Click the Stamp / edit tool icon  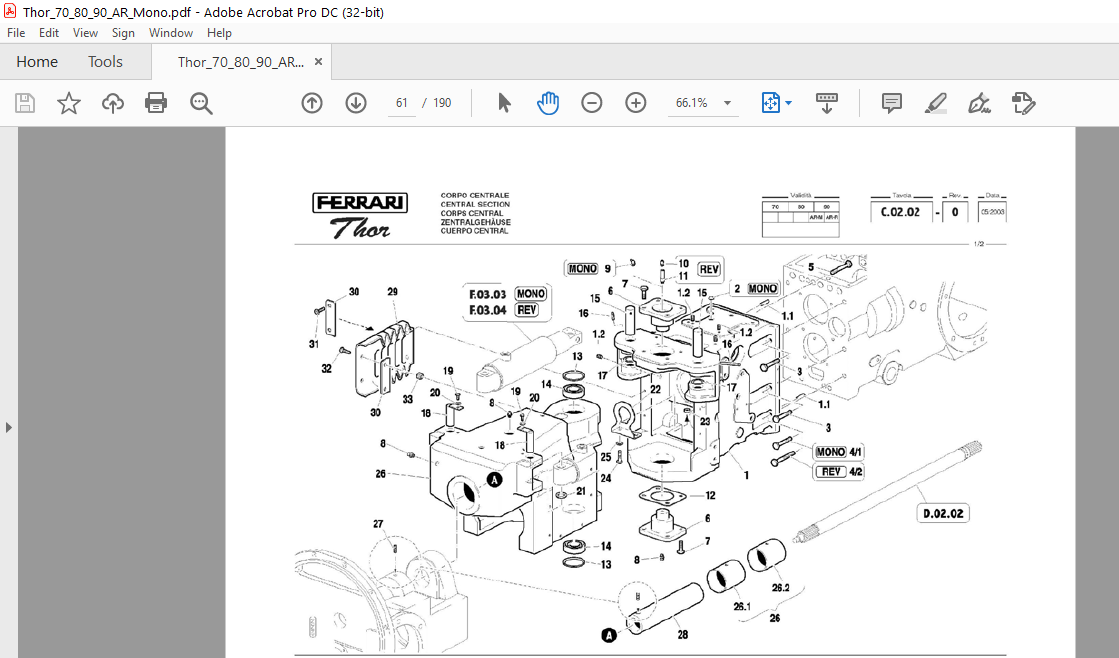(1023, 103)
